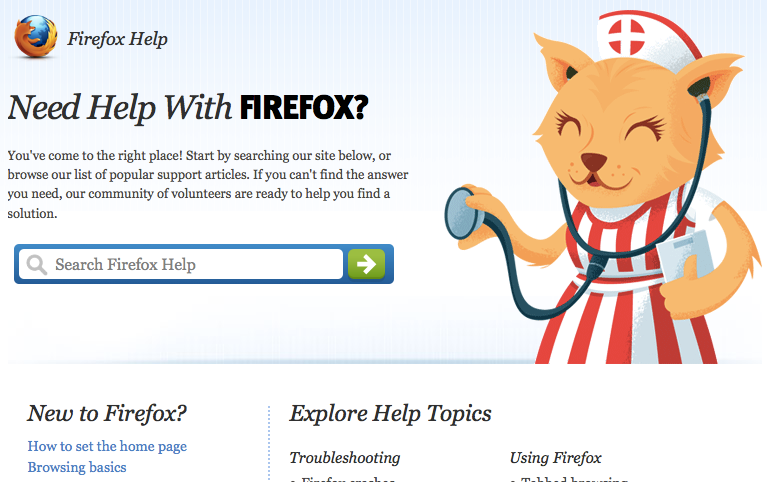Click the New to Firefox? heading
767x482 pixels.
tap(107, 413)
